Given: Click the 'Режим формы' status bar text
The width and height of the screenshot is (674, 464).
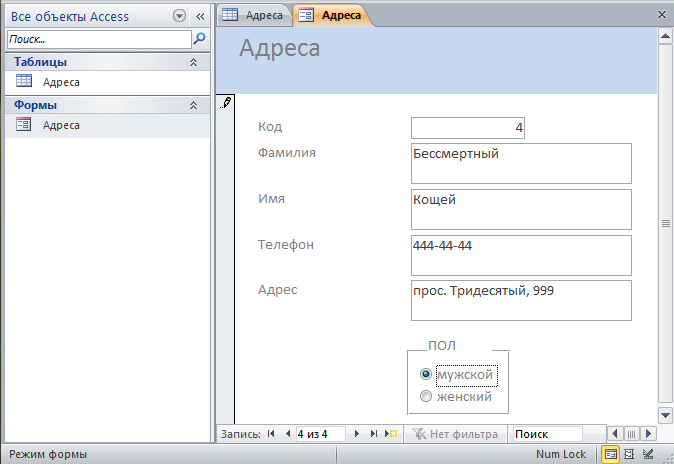Looking at the screenshot, I should (48, 454).
